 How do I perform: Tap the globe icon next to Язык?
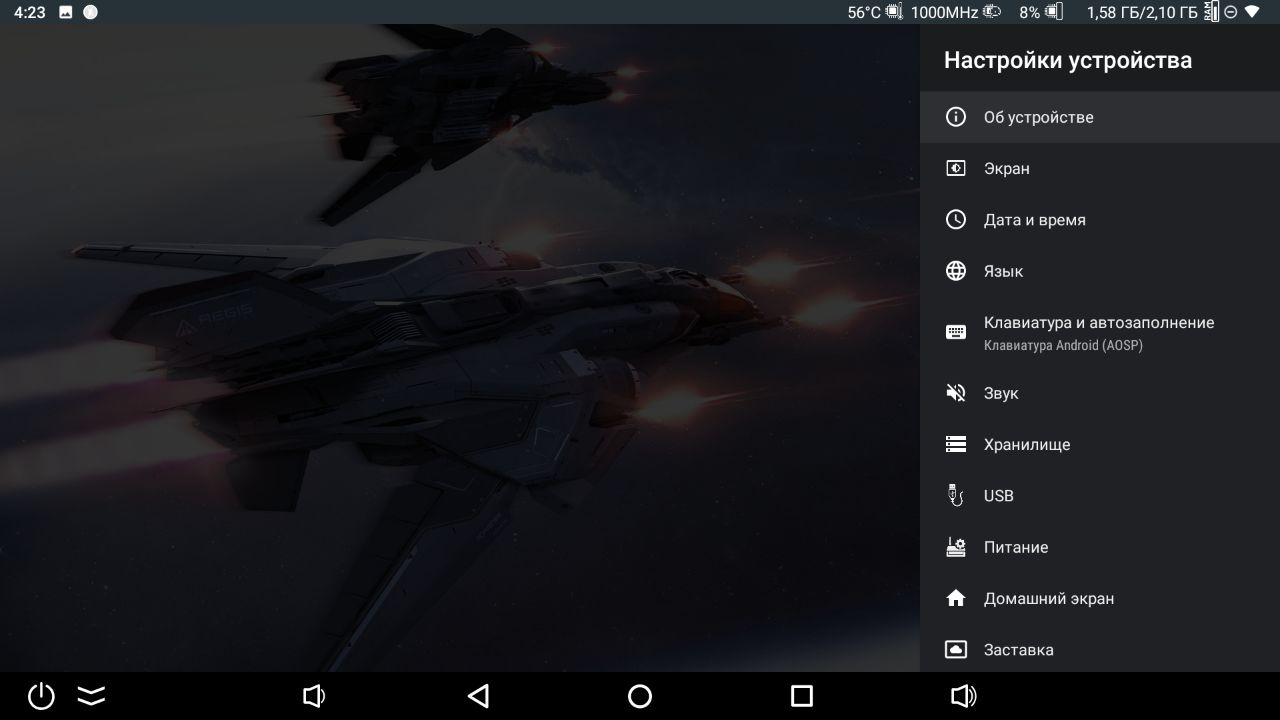coord(956,271)
